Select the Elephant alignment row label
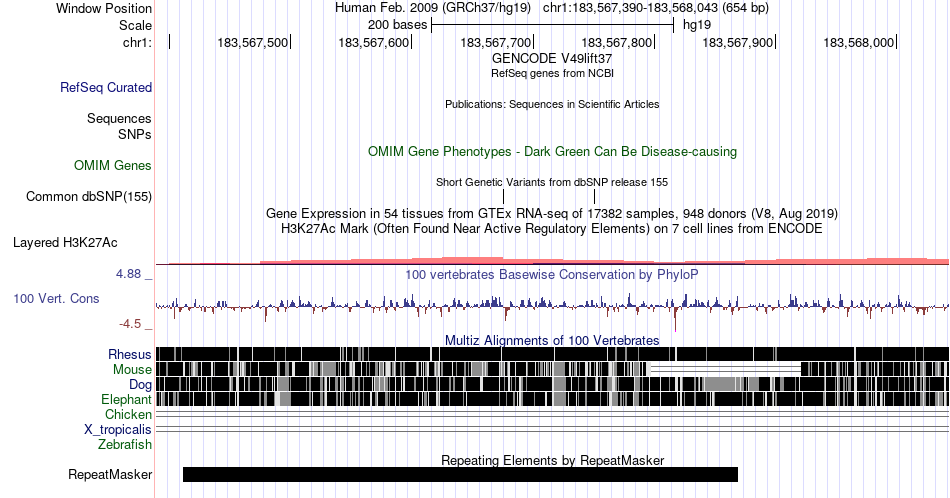The image size is (950, 498). pyautogui.click(x=126, y=399)
